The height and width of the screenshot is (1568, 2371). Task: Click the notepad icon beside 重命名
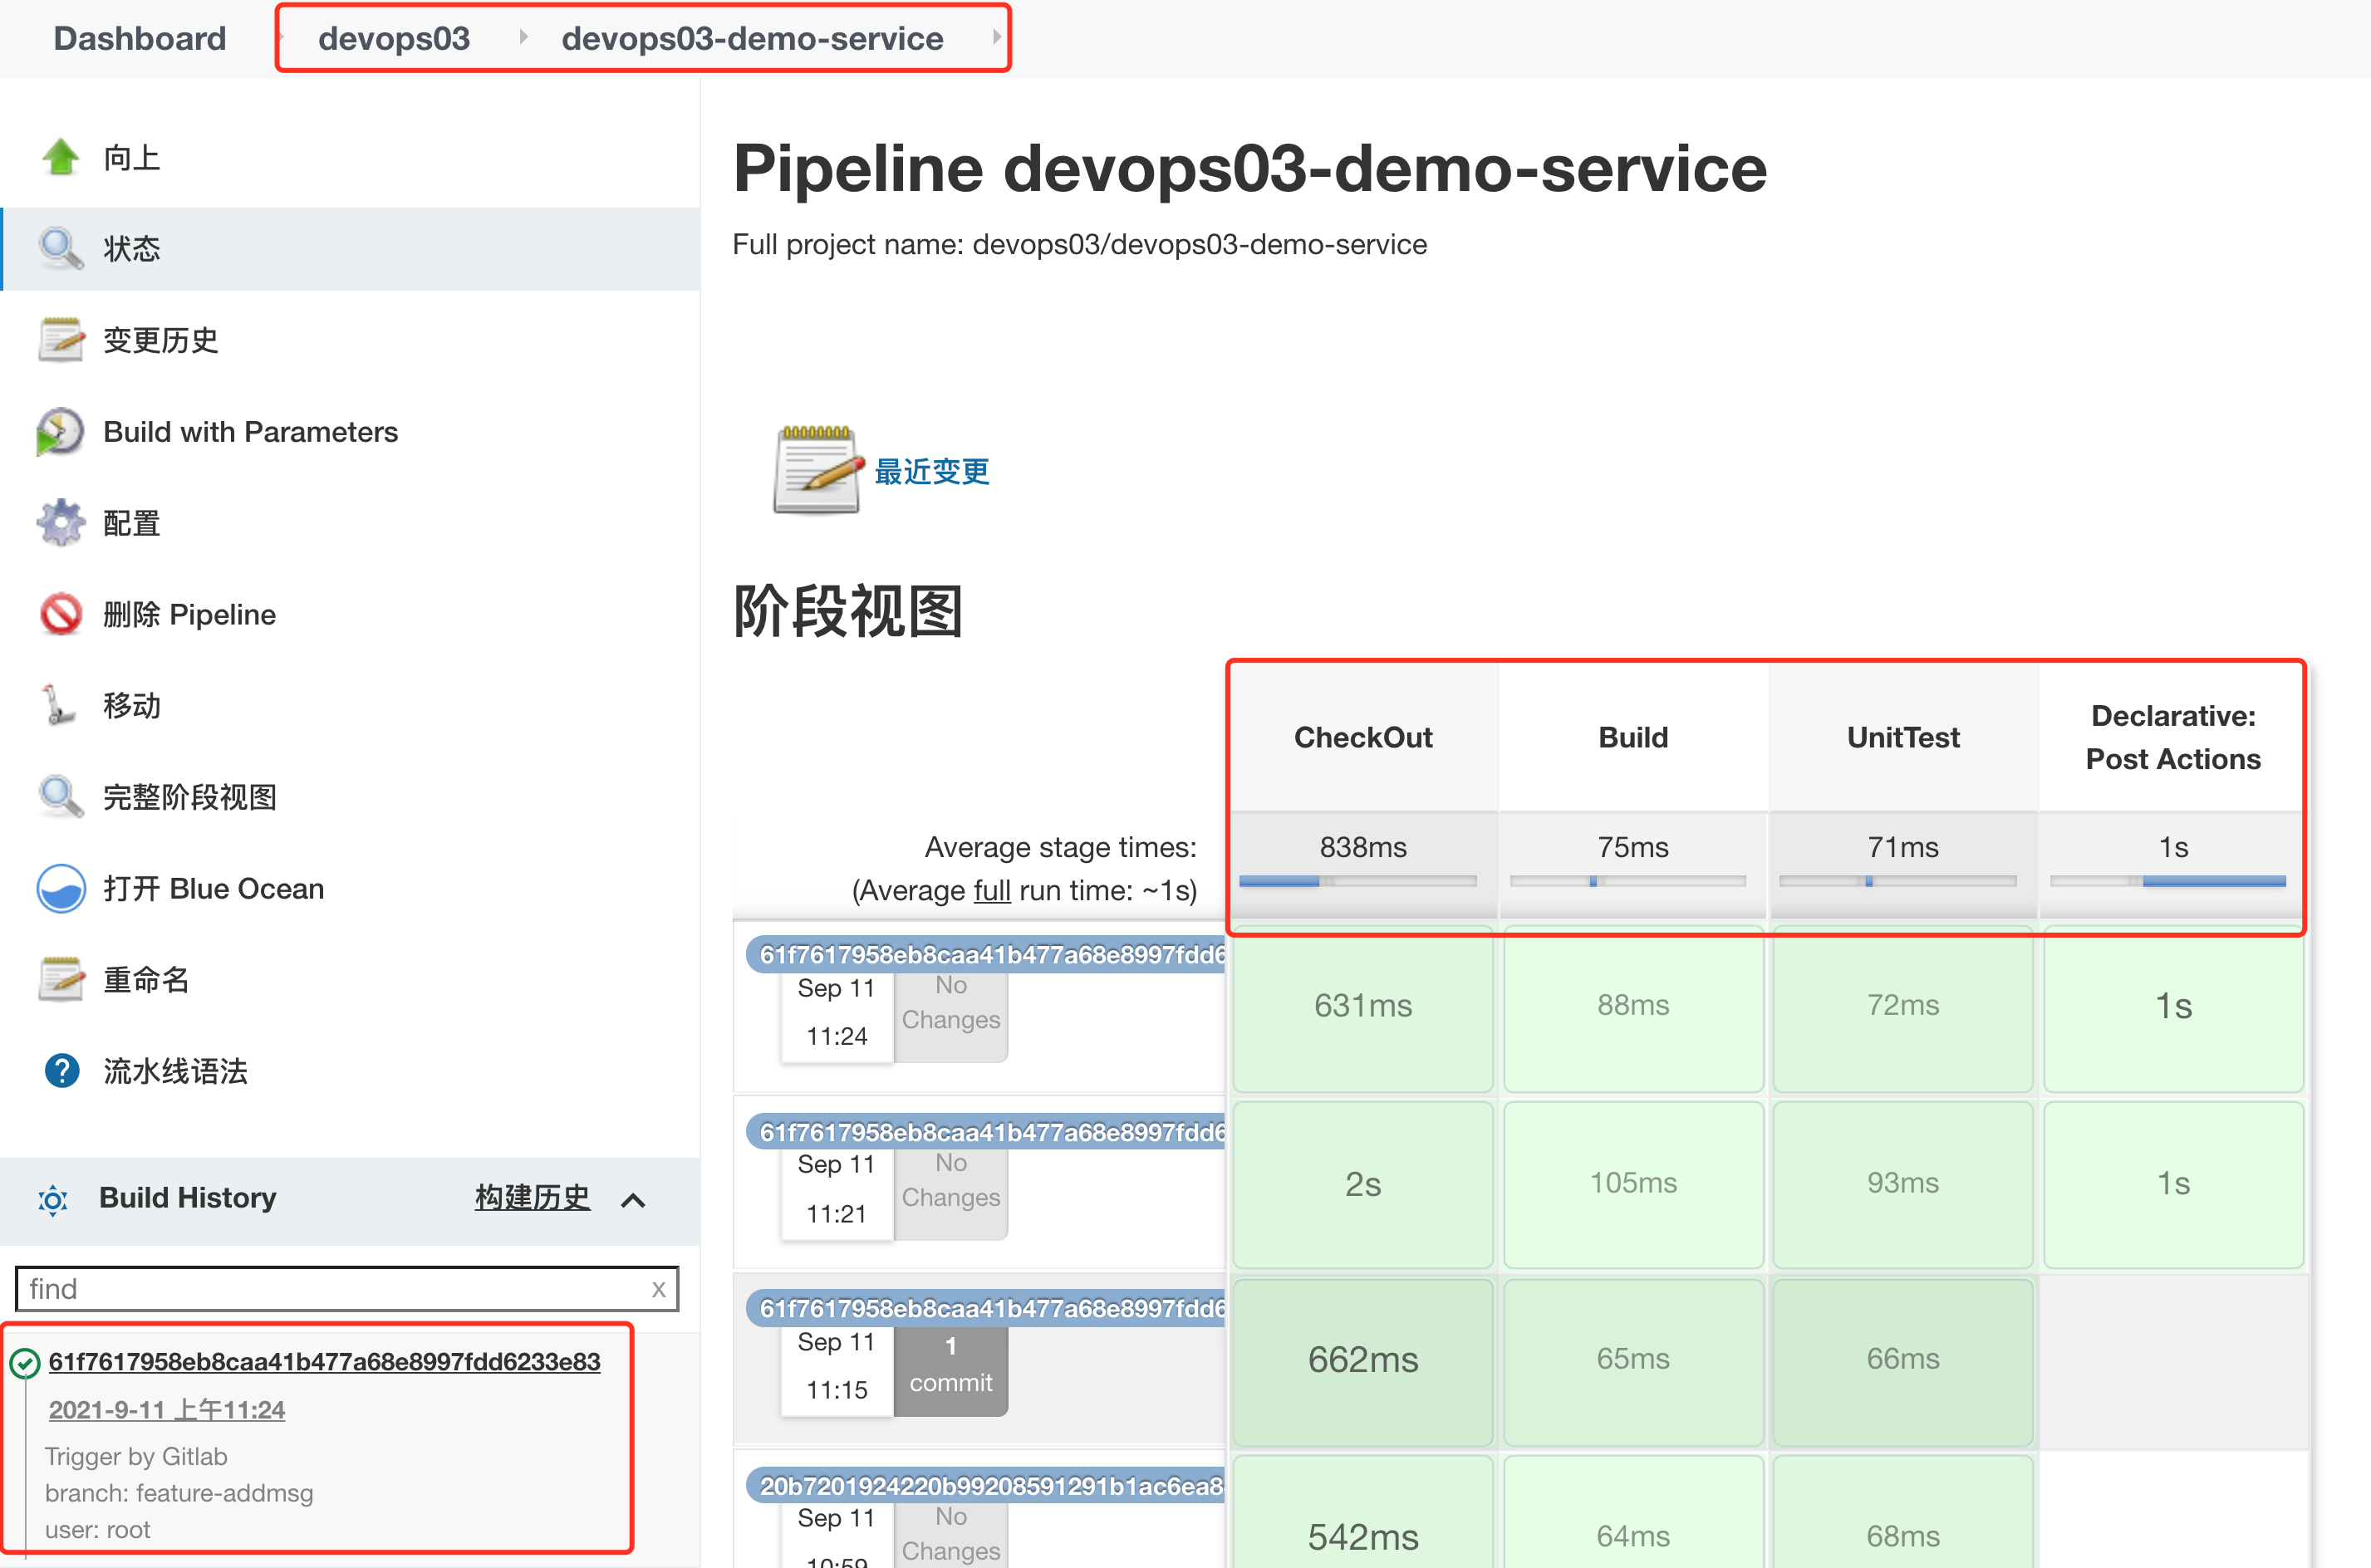click(61, 979)
